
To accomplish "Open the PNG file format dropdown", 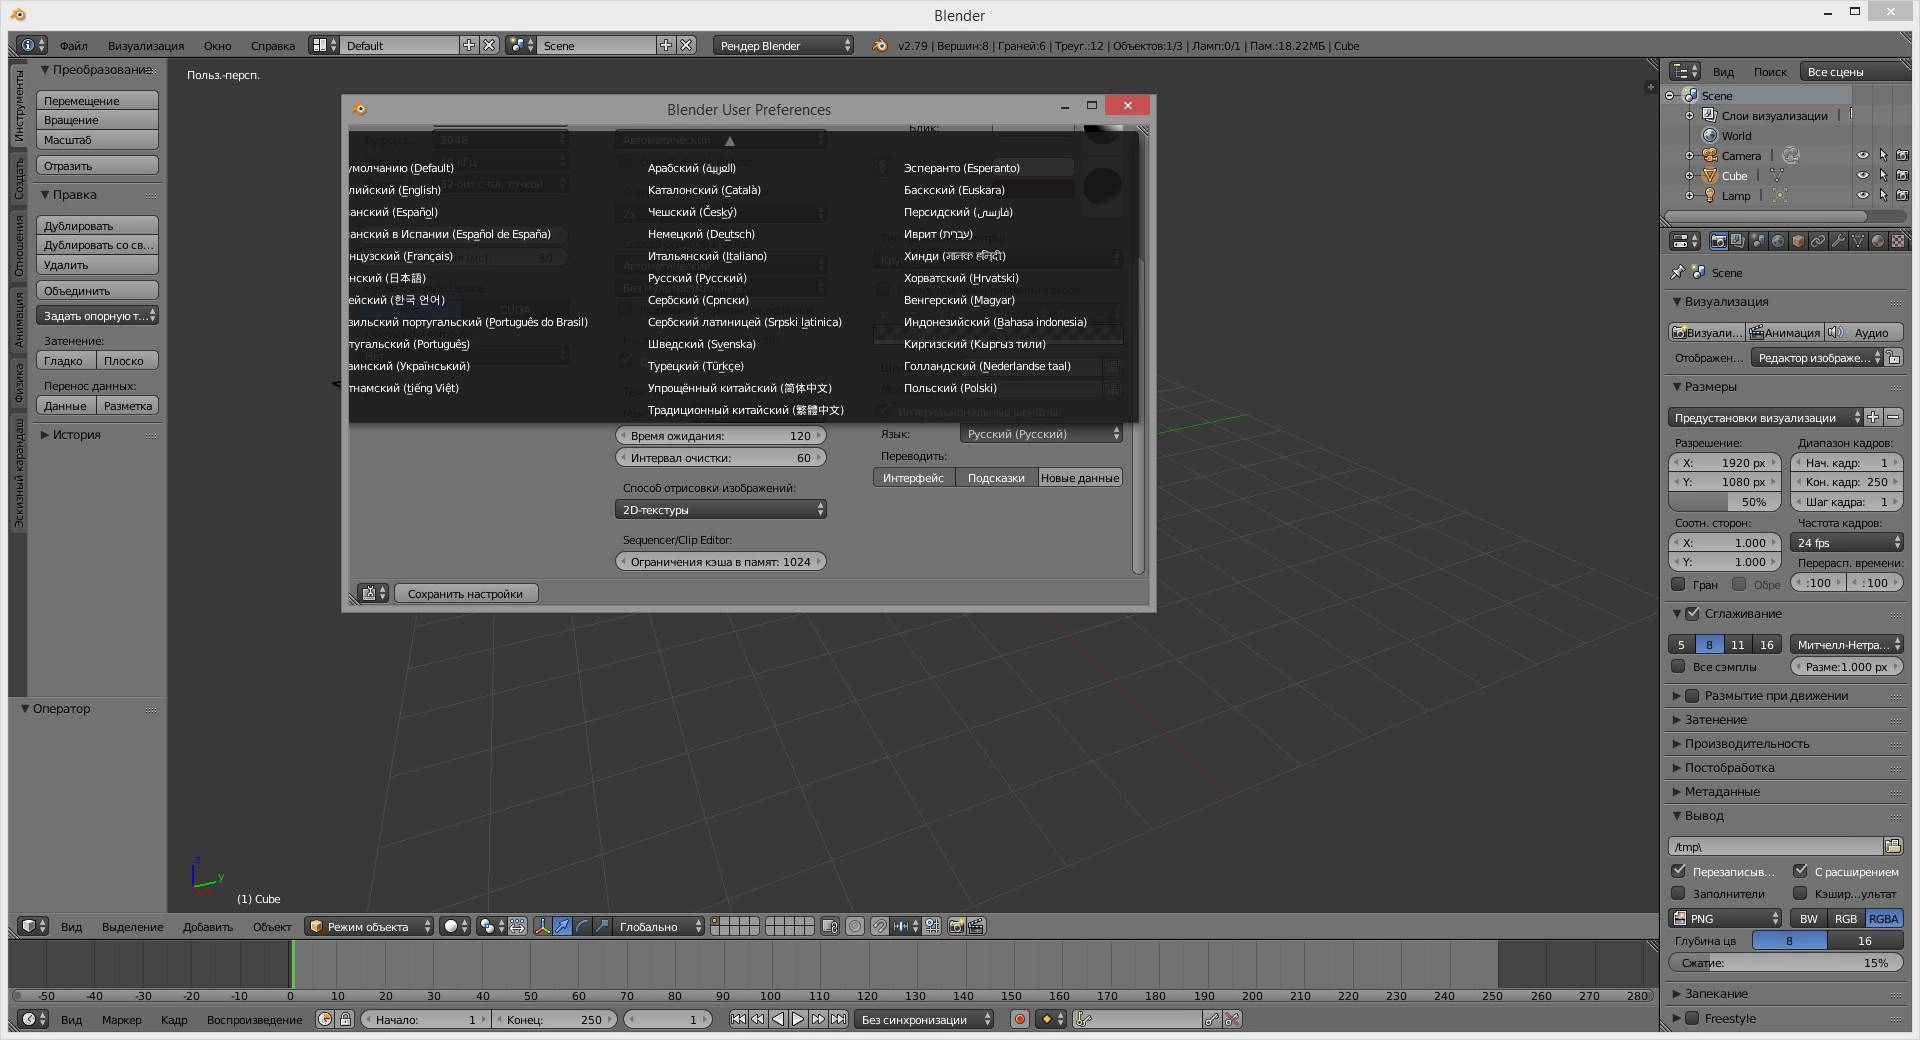I will tap(1726, 918).
